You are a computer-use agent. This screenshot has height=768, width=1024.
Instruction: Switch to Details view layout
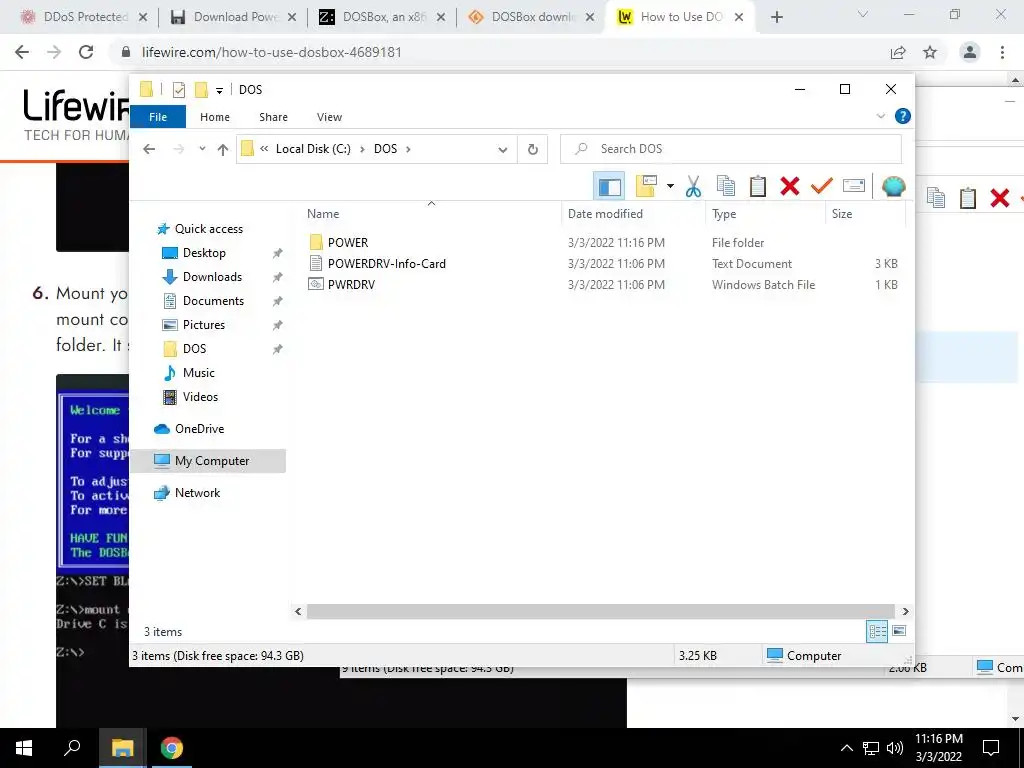pos(877,631)
